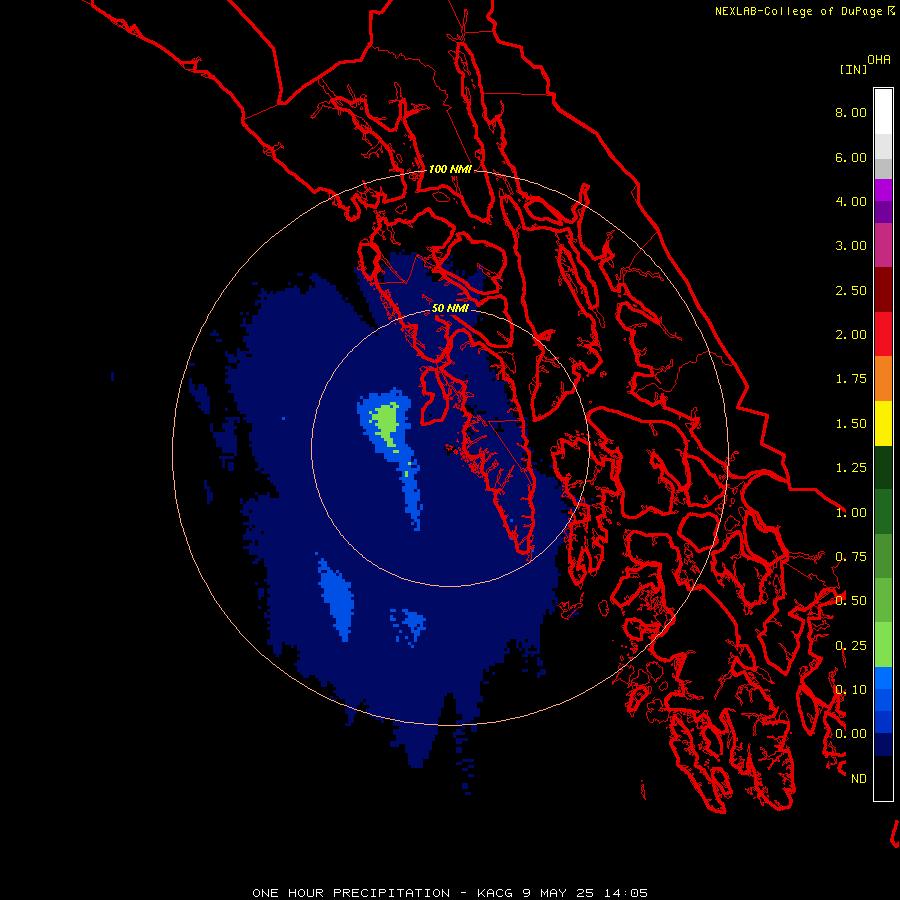Click the 0.50 legend value
900x900 pixels.
tap(851, 601)
